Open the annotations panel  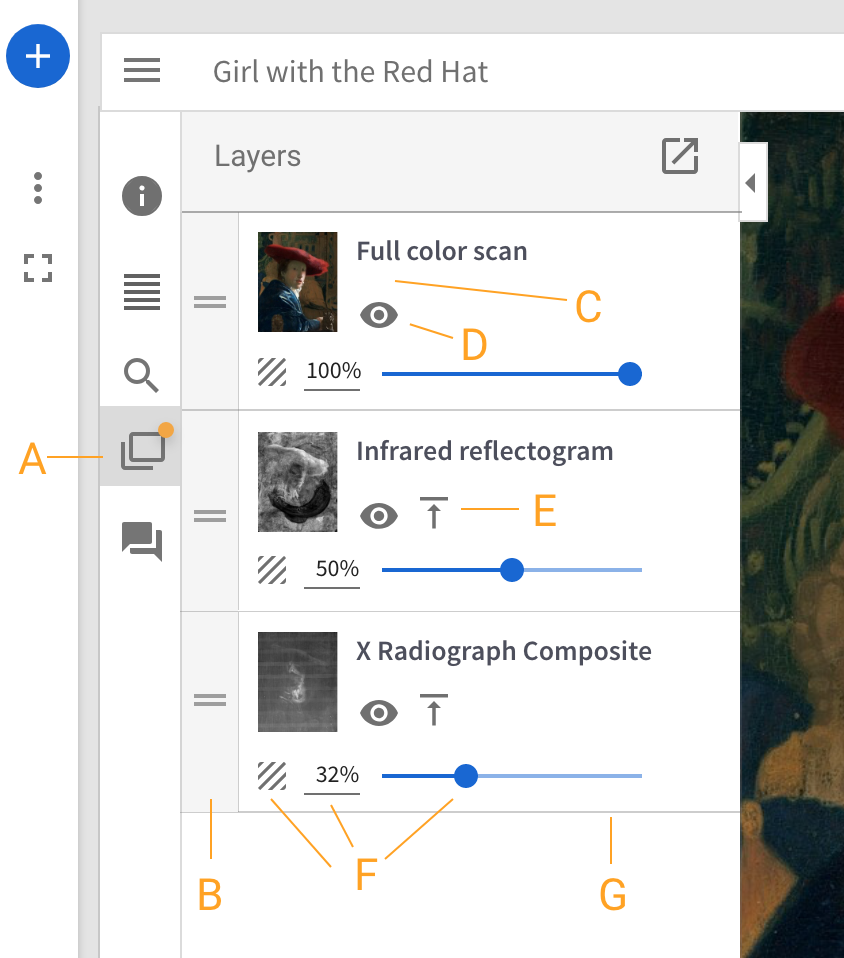click(141, 543)
